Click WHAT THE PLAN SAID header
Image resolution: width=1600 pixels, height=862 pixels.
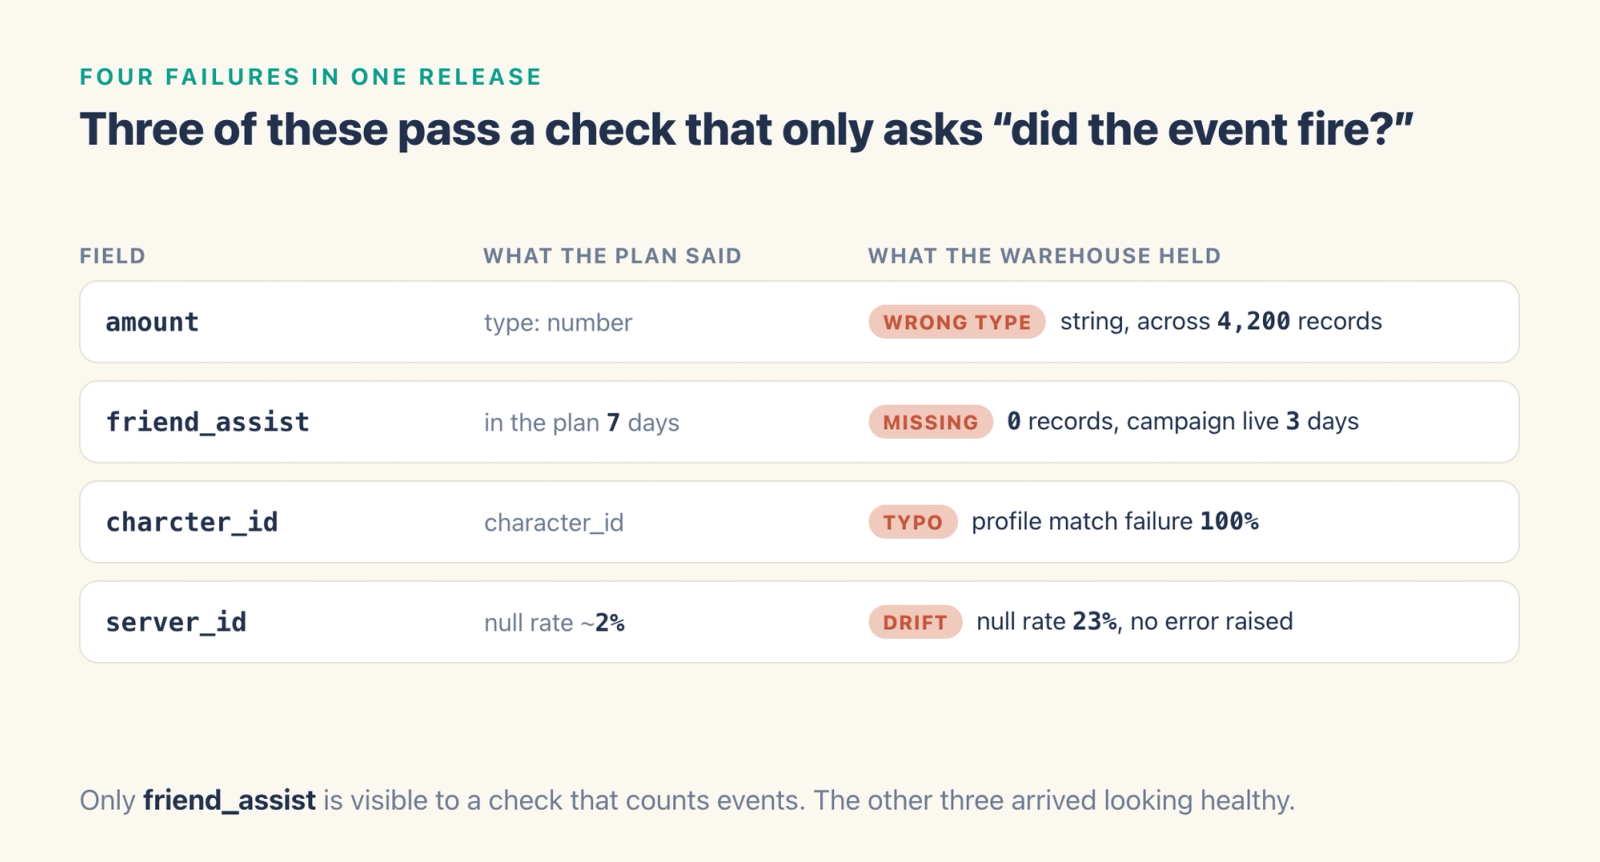coord(612,256)
